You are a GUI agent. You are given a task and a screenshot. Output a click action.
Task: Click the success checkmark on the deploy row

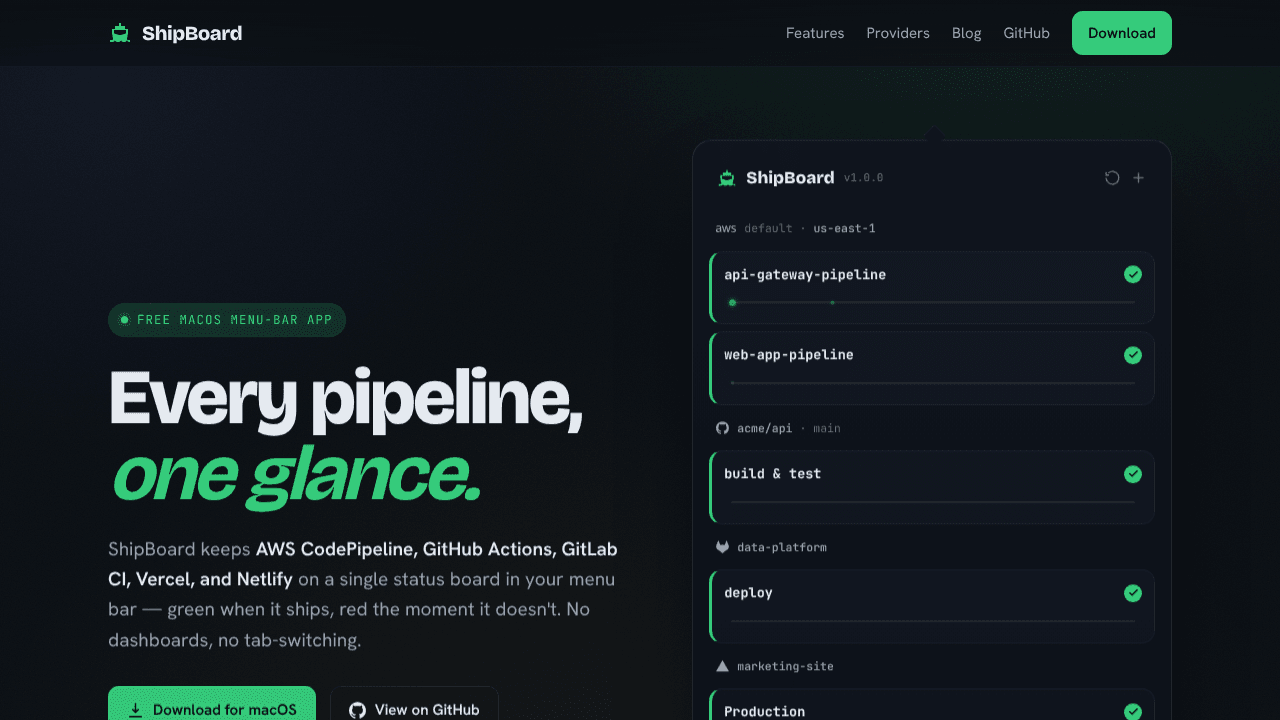pyautogui.click(x=1133, y=593)
